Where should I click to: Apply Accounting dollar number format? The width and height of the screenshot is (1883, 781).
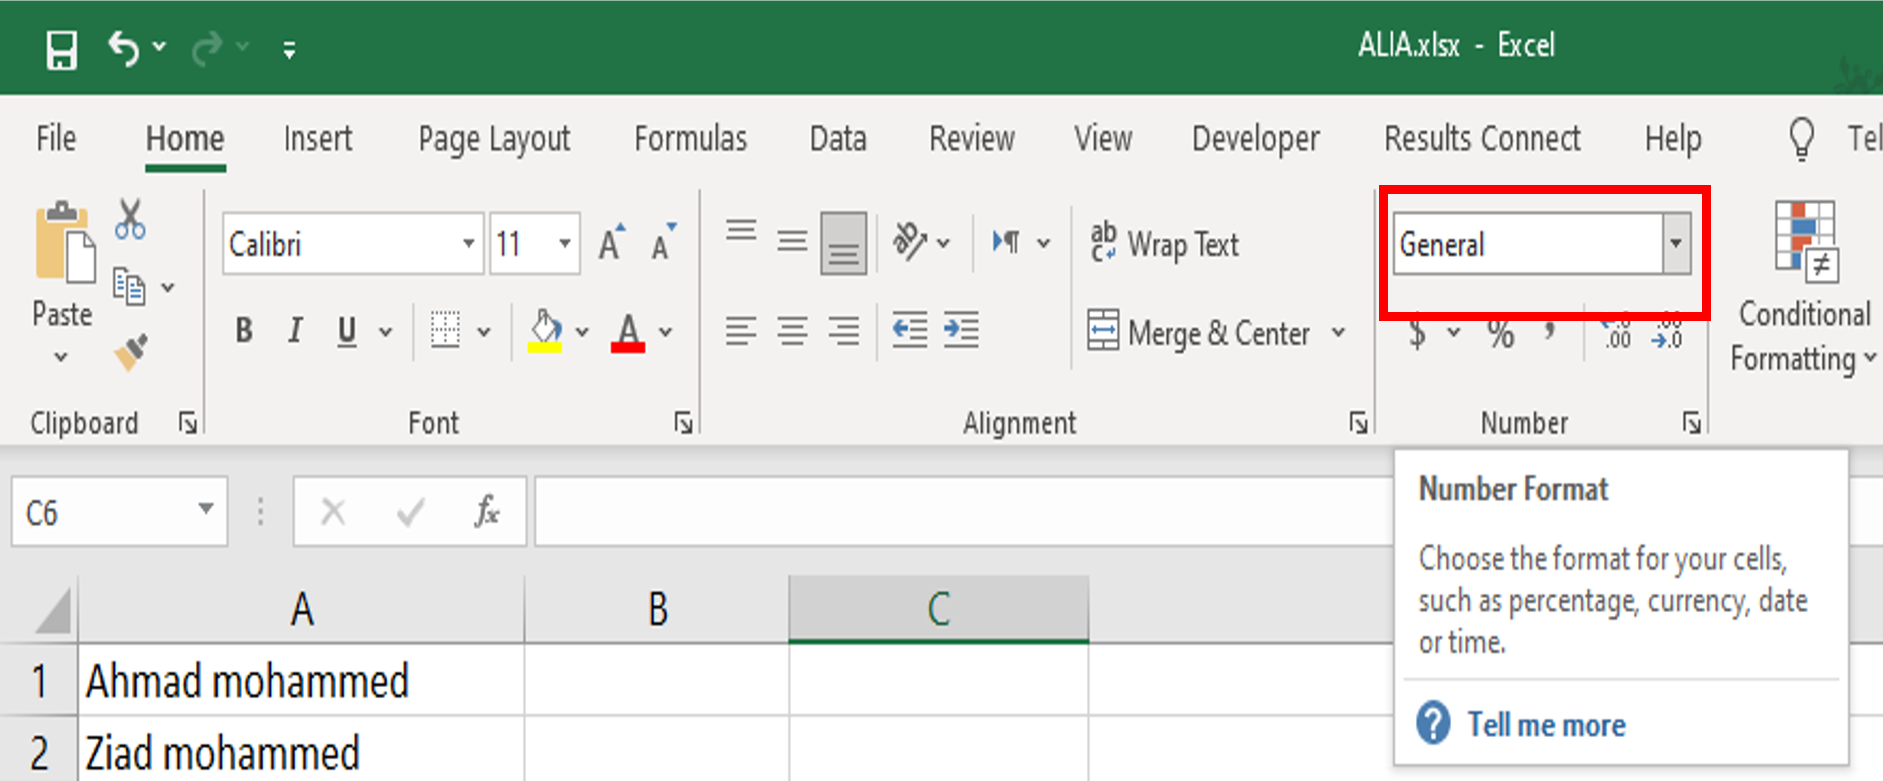[x=1417, y=333]
